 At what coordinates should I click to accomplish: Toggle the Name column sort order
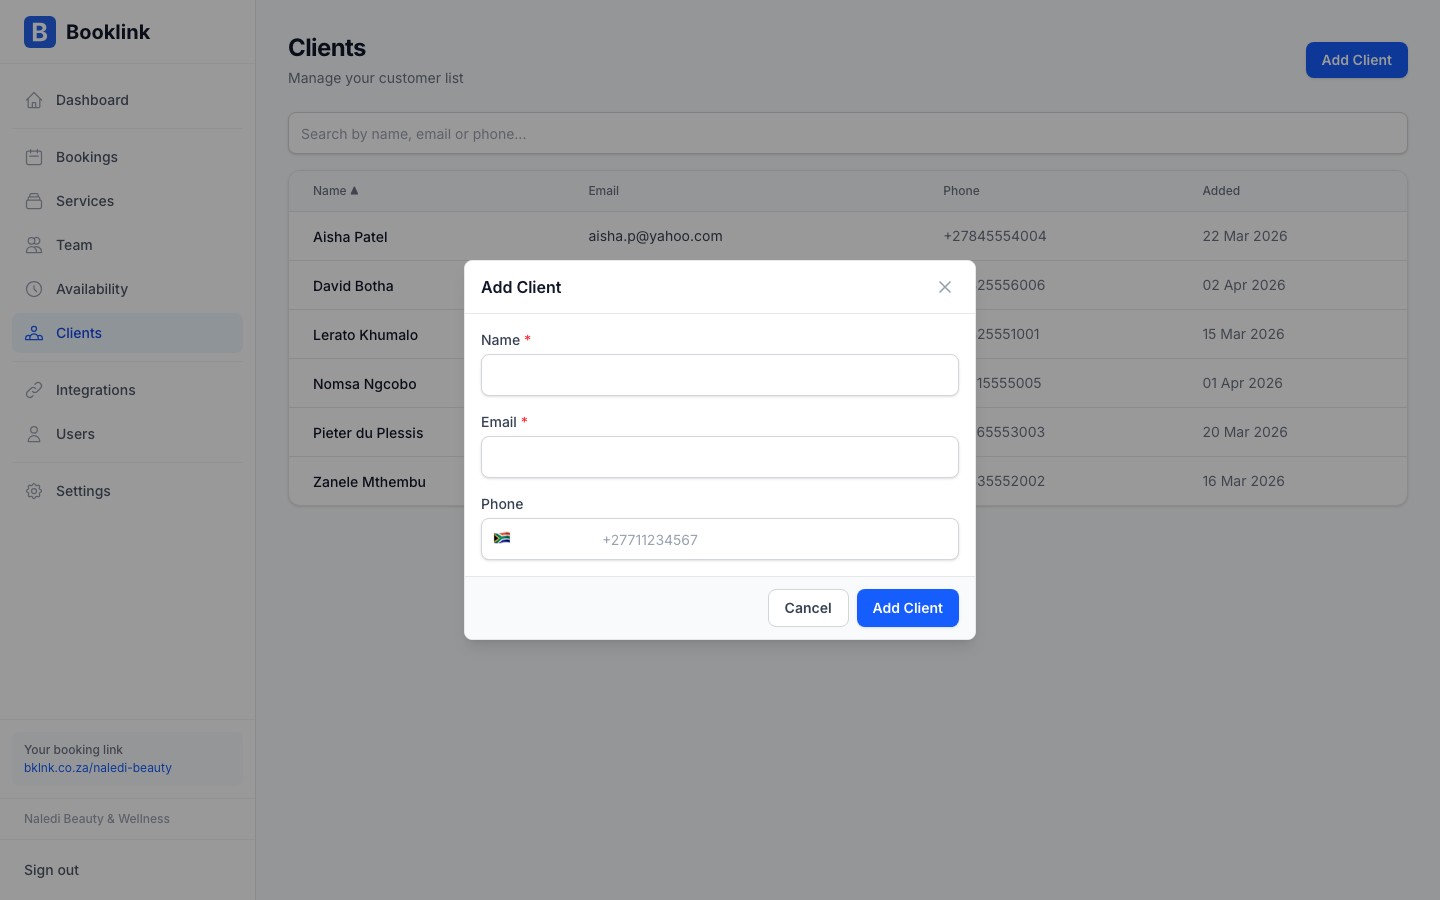[336, 191]
